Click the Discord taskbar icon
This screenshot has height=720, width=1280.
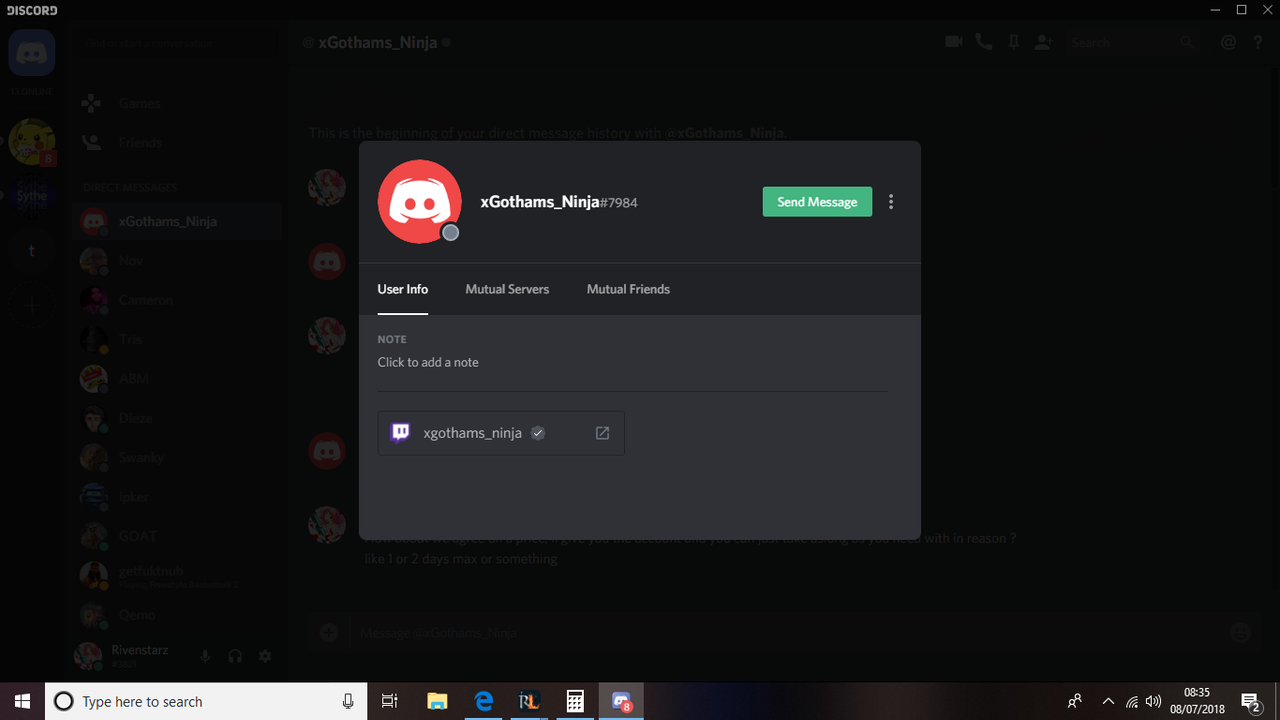(x=621, y=701)
